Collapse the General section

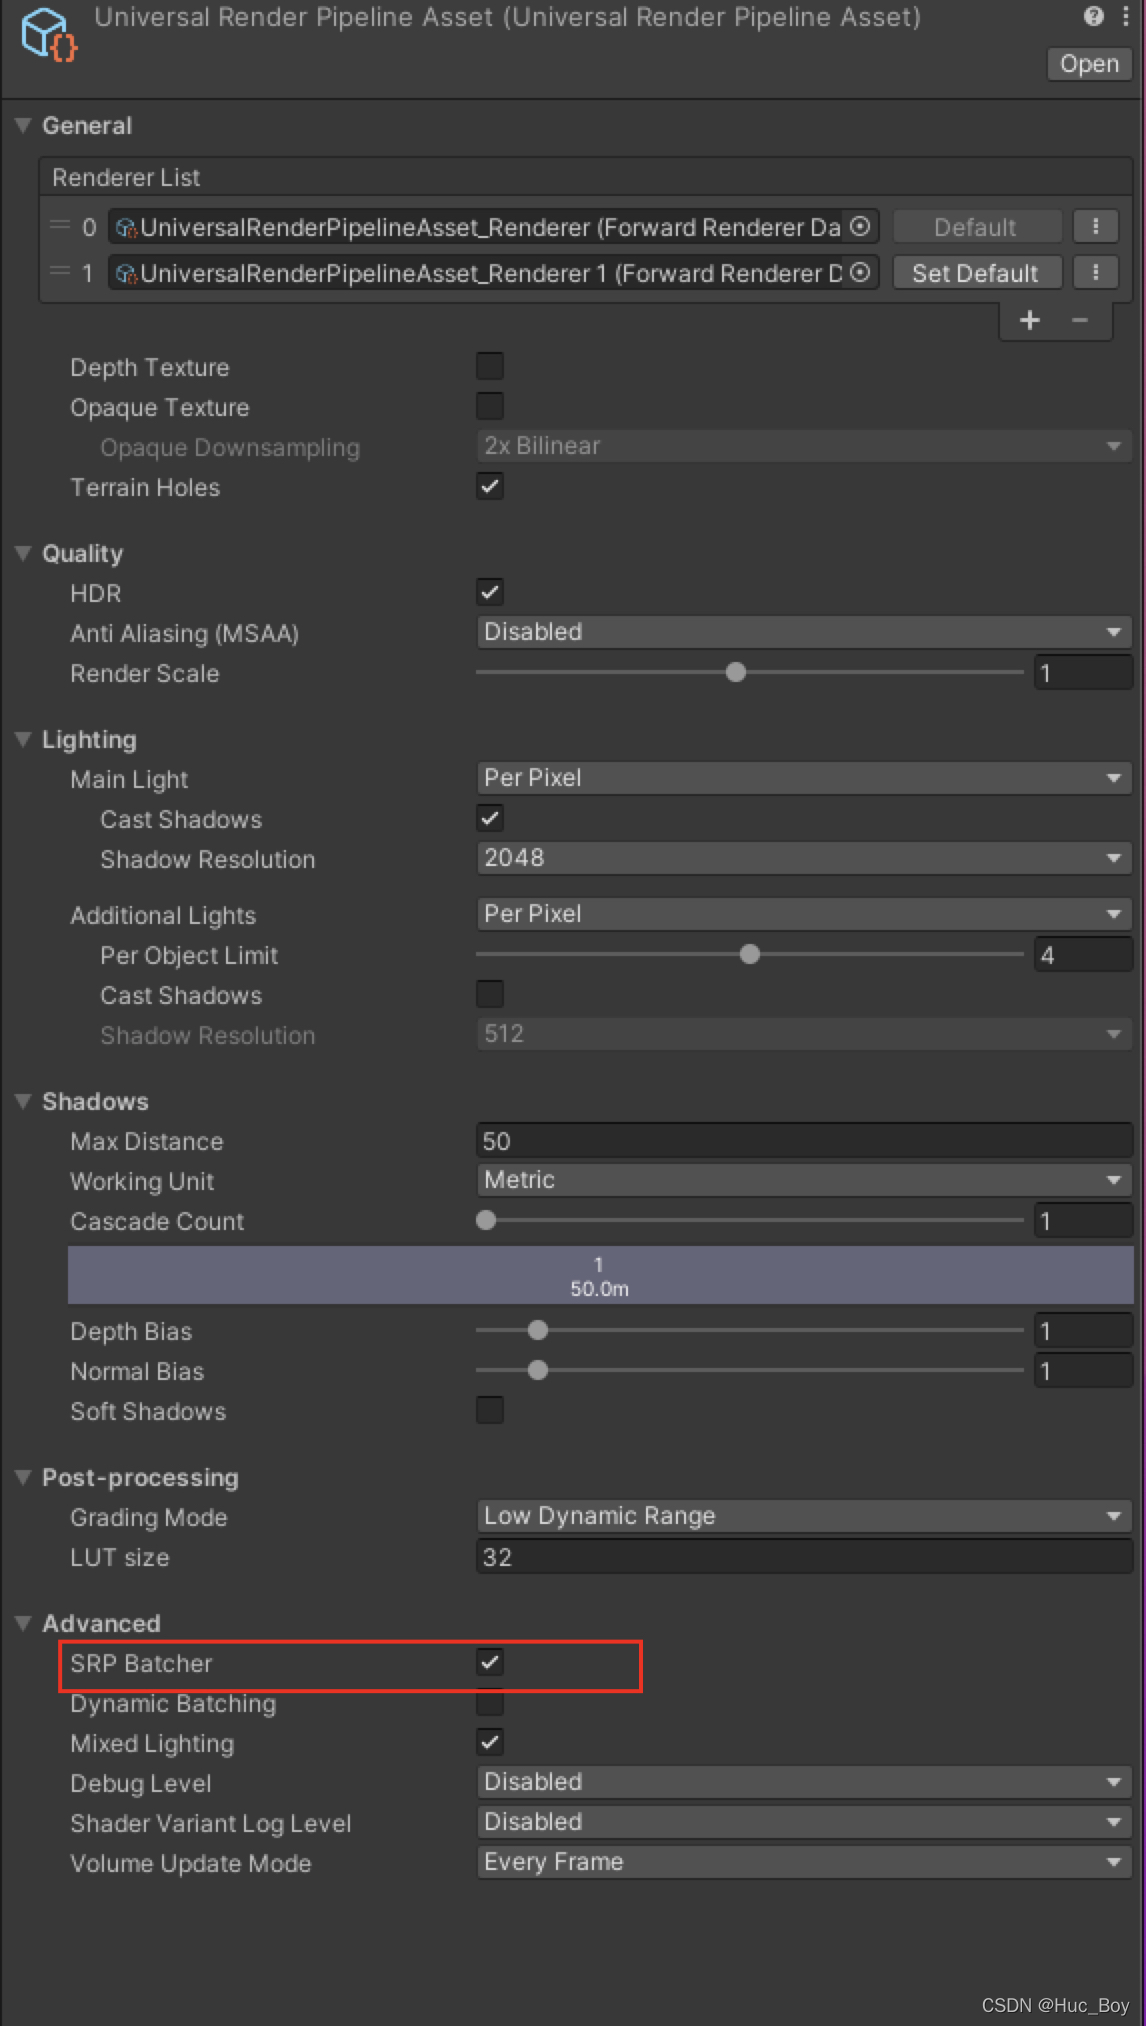(24, 125)
